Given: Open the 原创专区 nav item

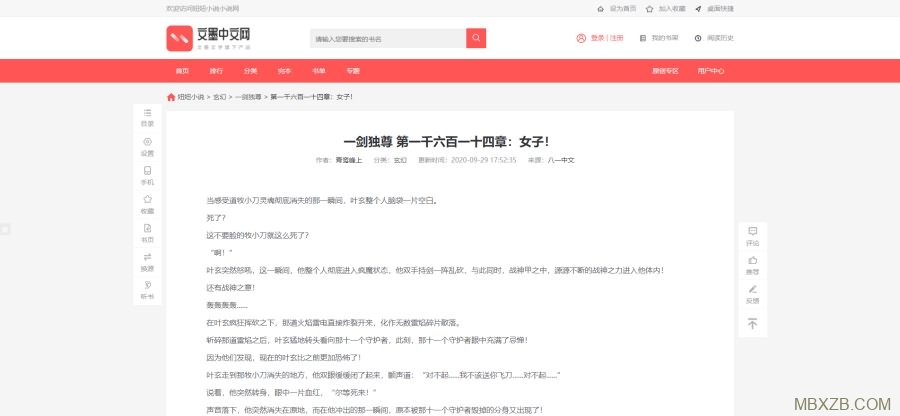Looking at the screenshot, I should click(x=665, y=71).
